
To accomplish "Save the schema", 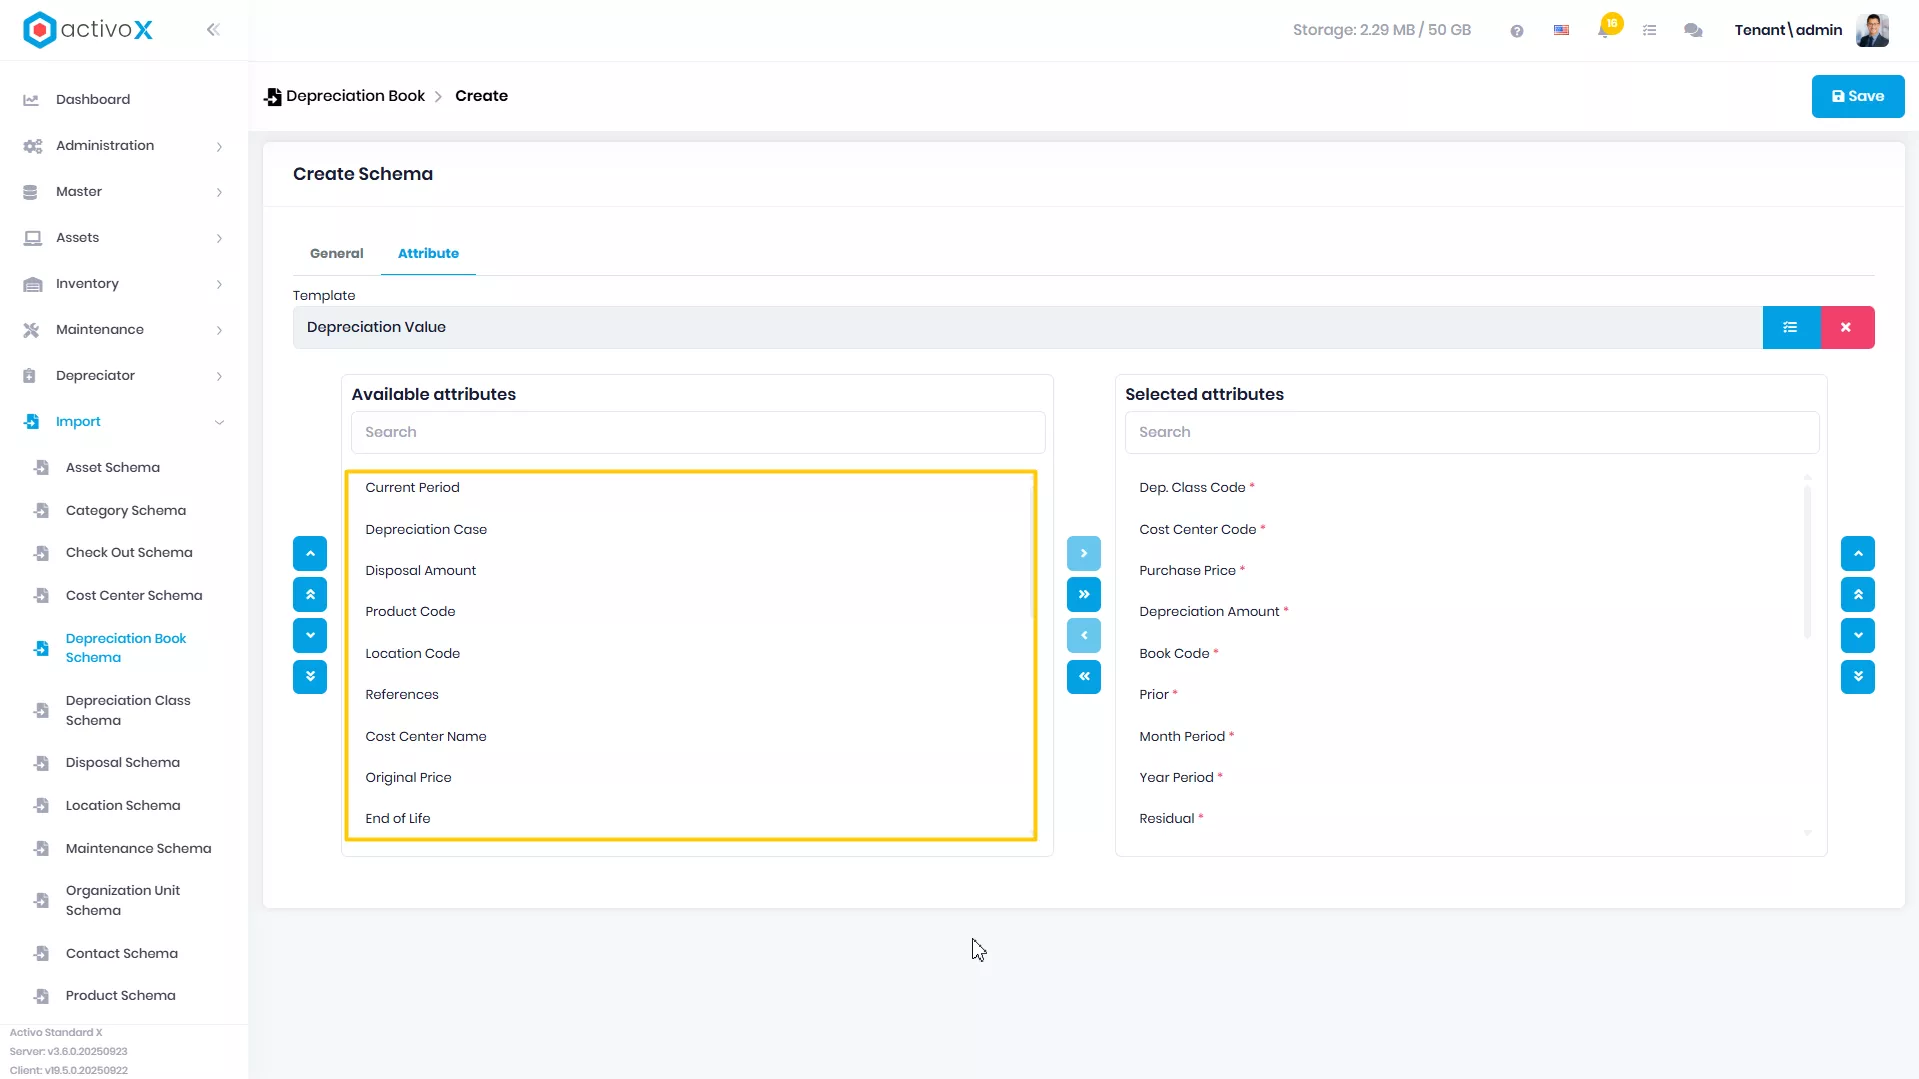I will pos(1858,96).
